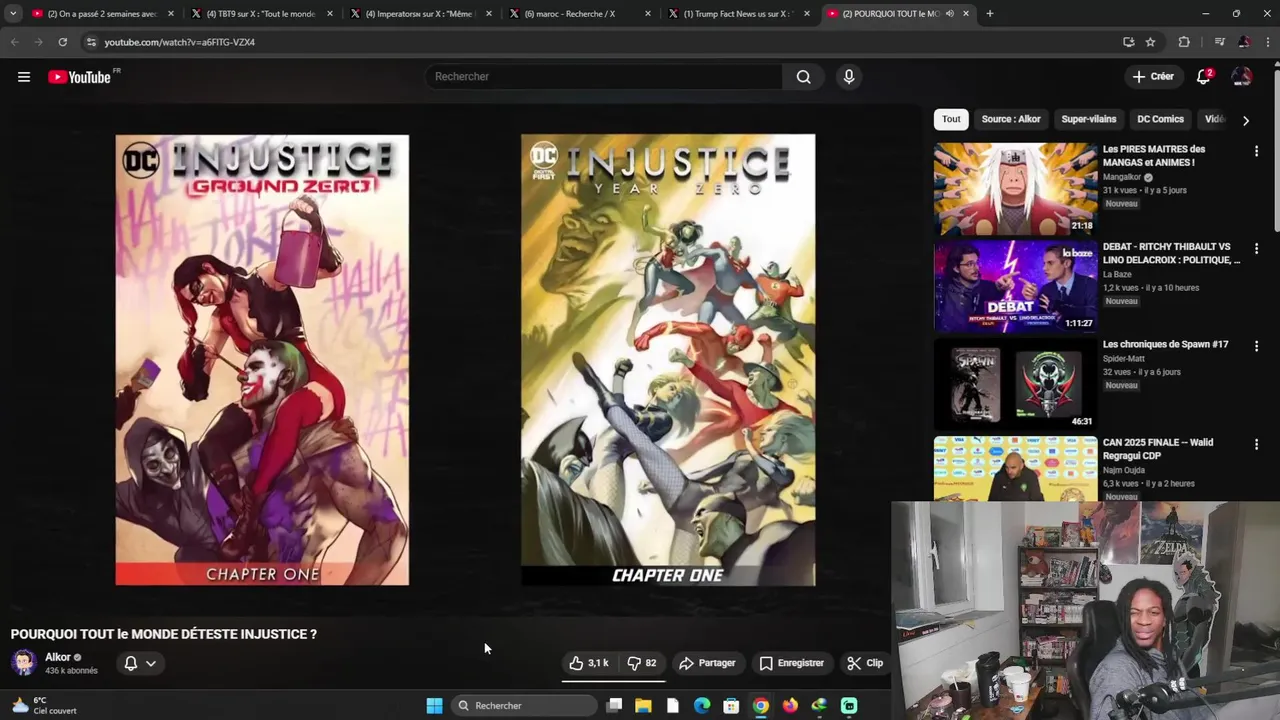Open CAN 2025 FINALE video title
This screenshot has height=720, width=1280.
[1158, 449]
